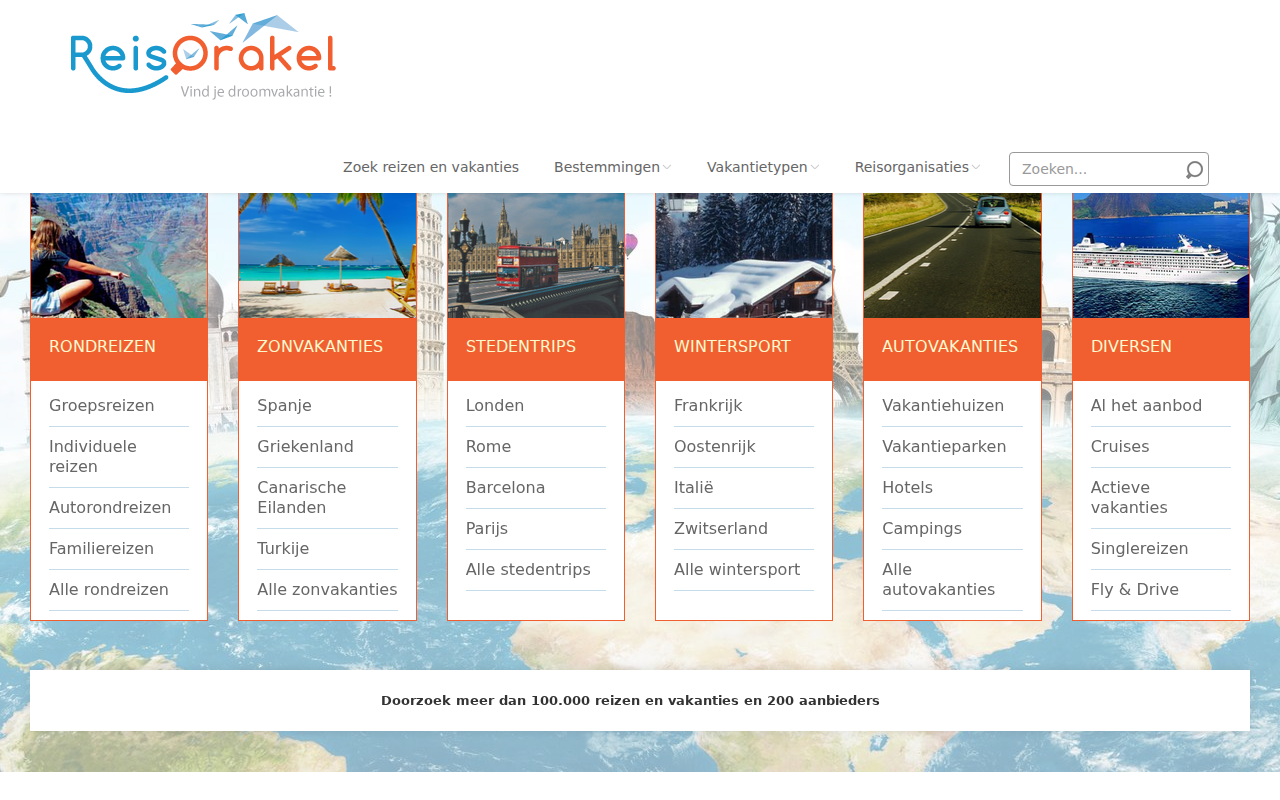Choose Frankrijk wintersport
Viewport: 1280px width, 800px height.
click(708, 406)
